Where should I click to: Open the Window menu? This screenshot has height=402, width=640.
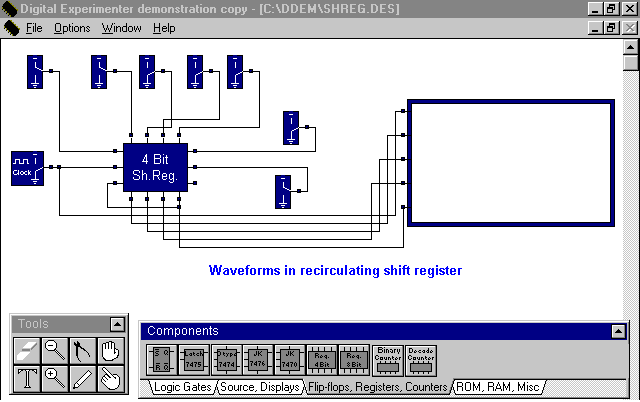[121, 28]
